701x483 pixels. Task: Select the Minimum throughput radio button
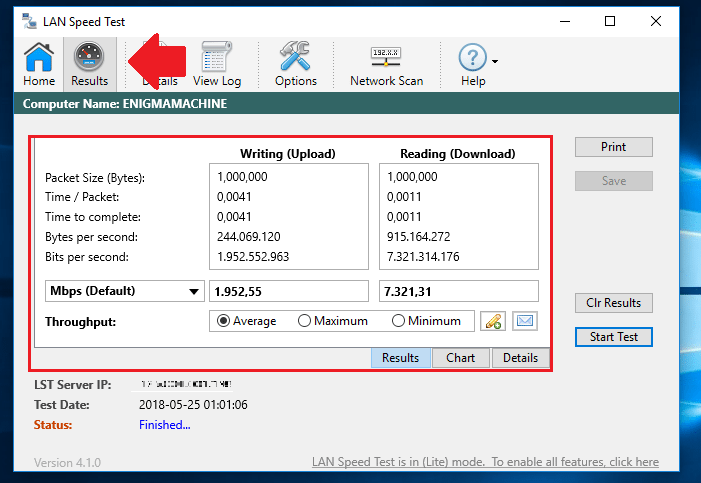(x=426, y=321)
